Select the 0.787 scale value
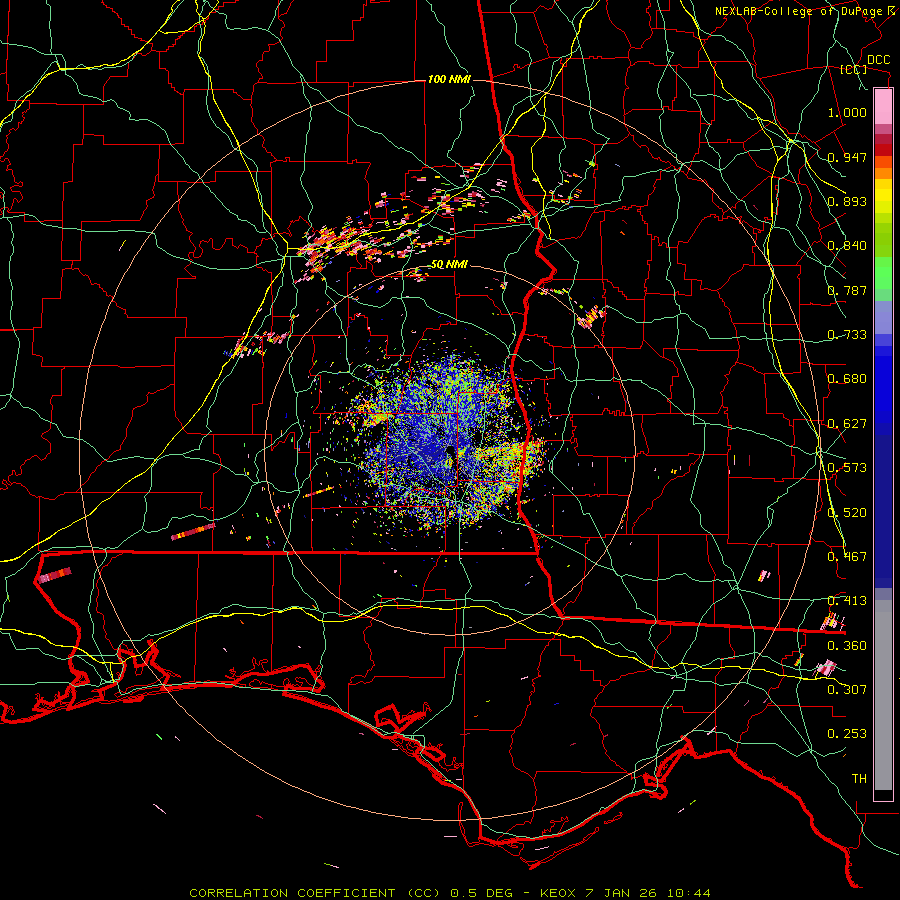Screen dimensions: 900x900 click(847, 290)
